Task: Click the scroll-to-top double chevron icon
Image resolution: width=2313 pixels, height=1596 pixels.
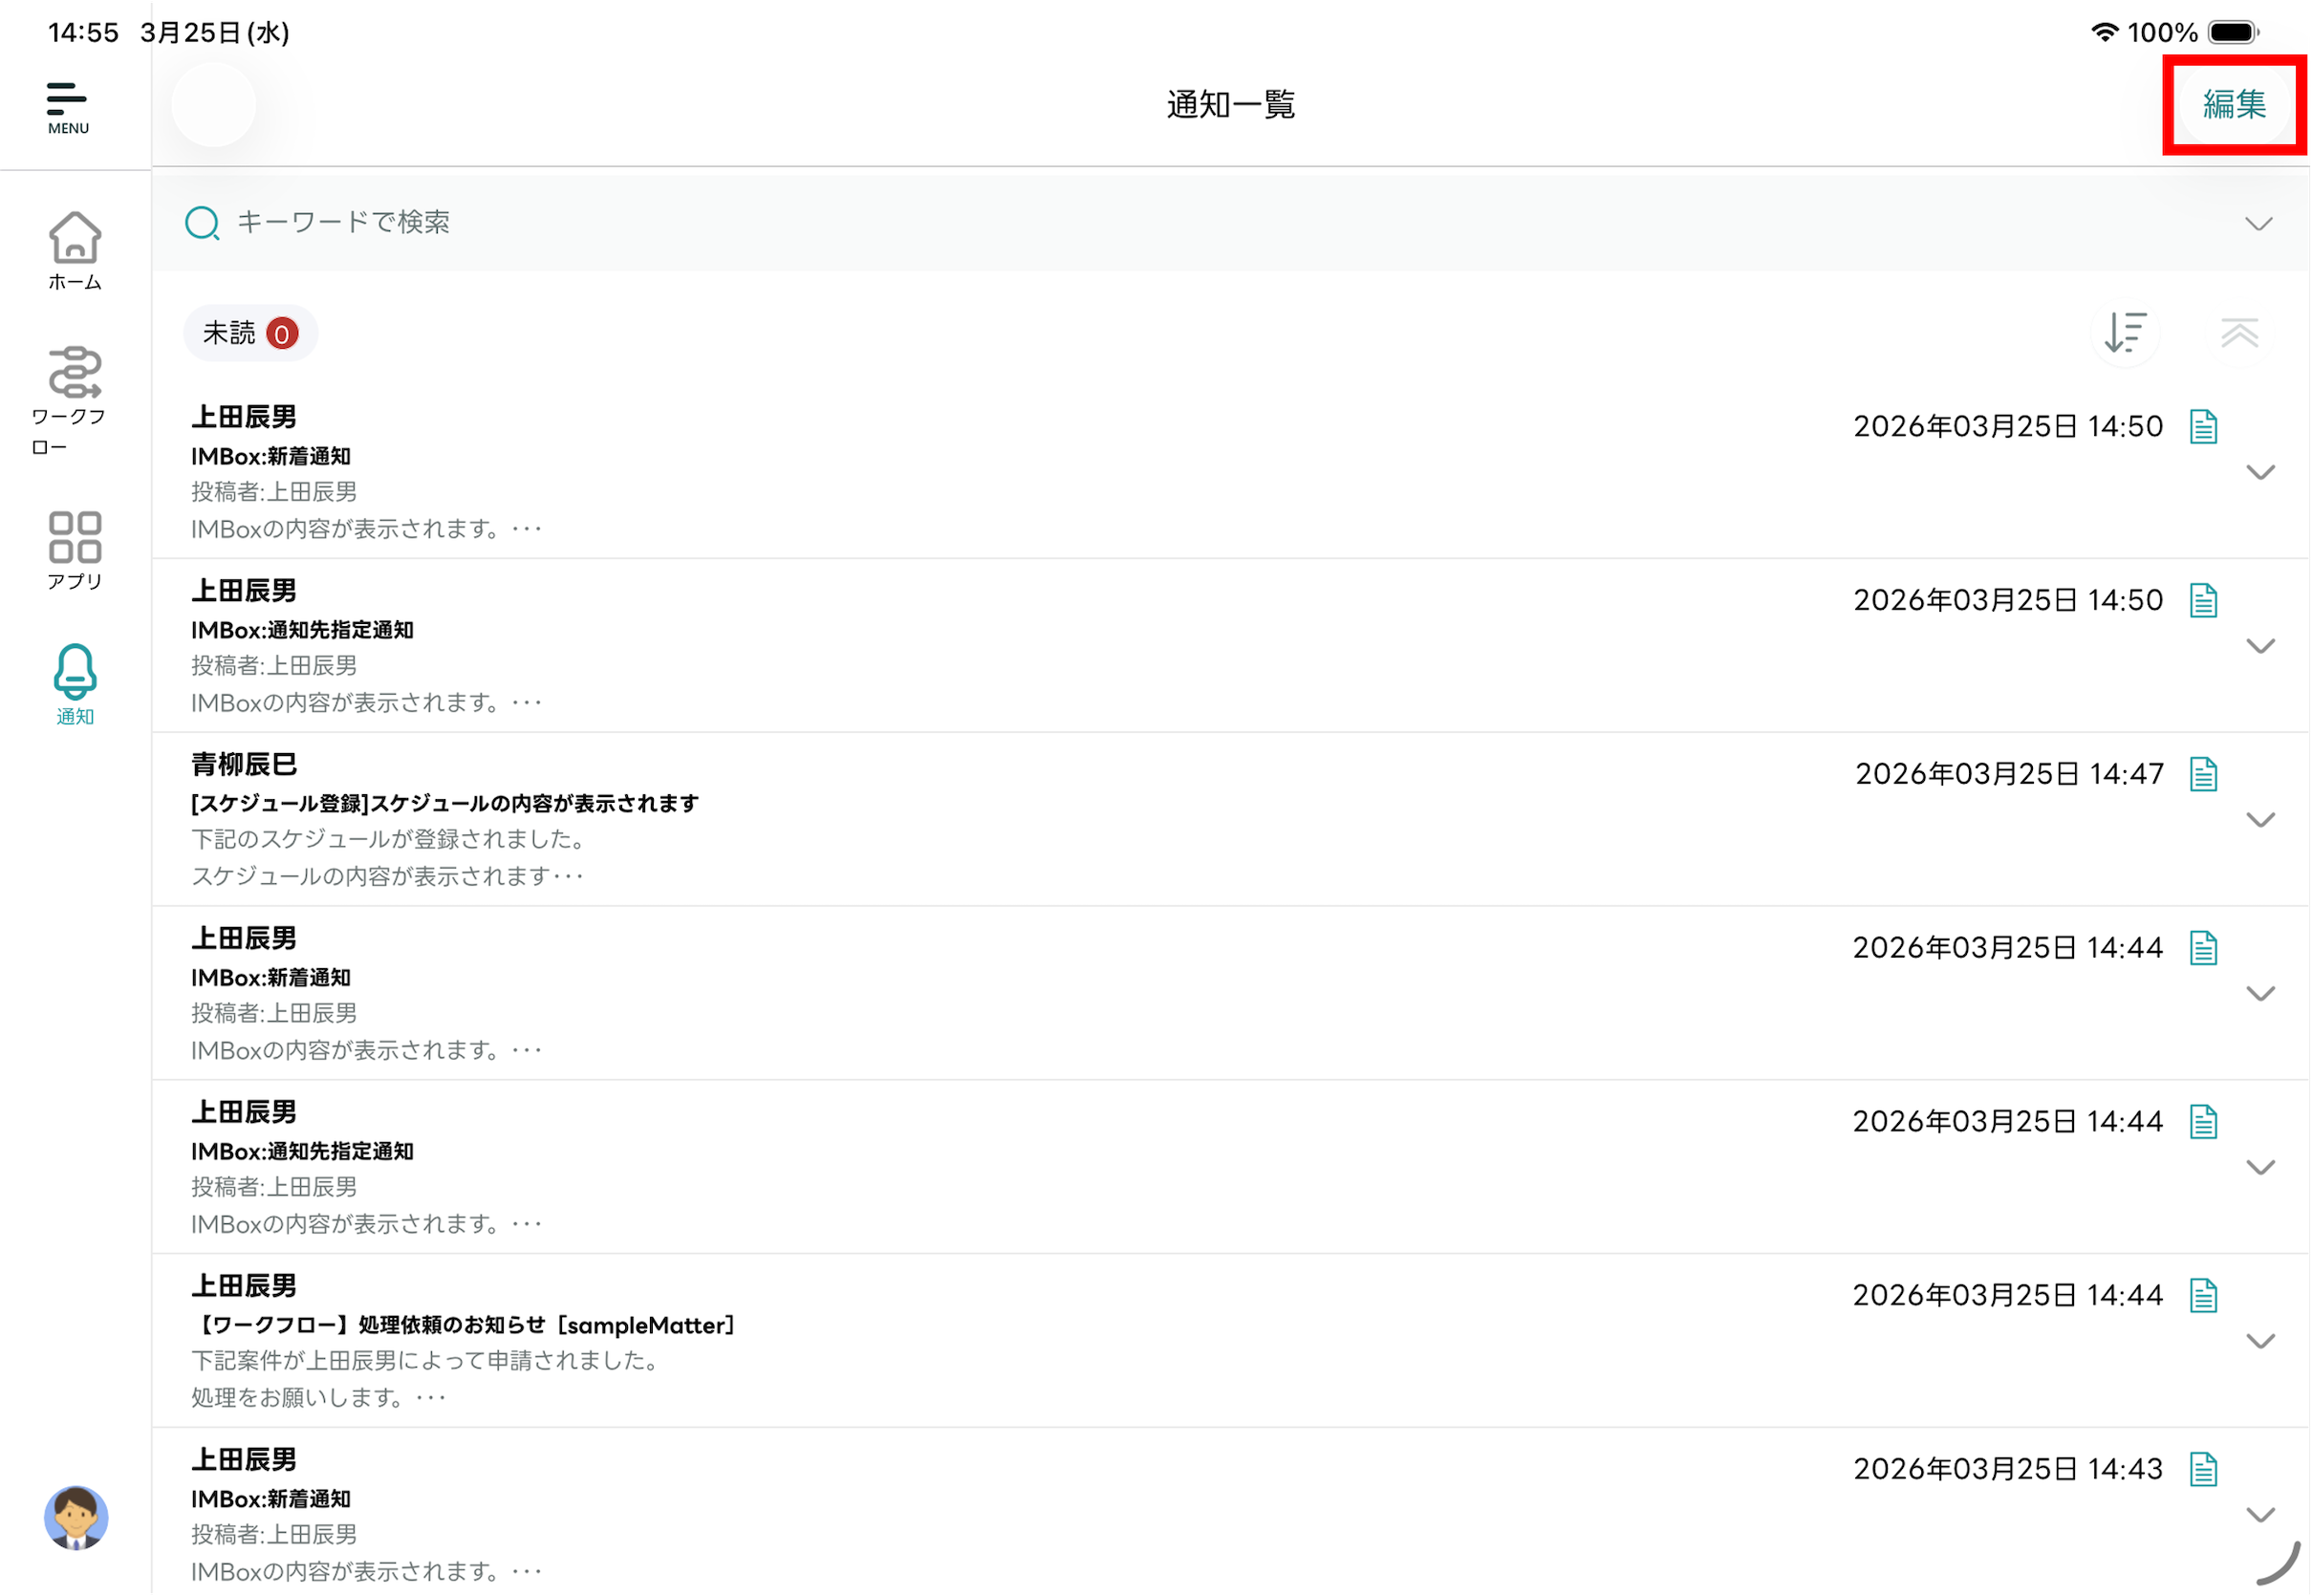Action: tap(2239, 333)
